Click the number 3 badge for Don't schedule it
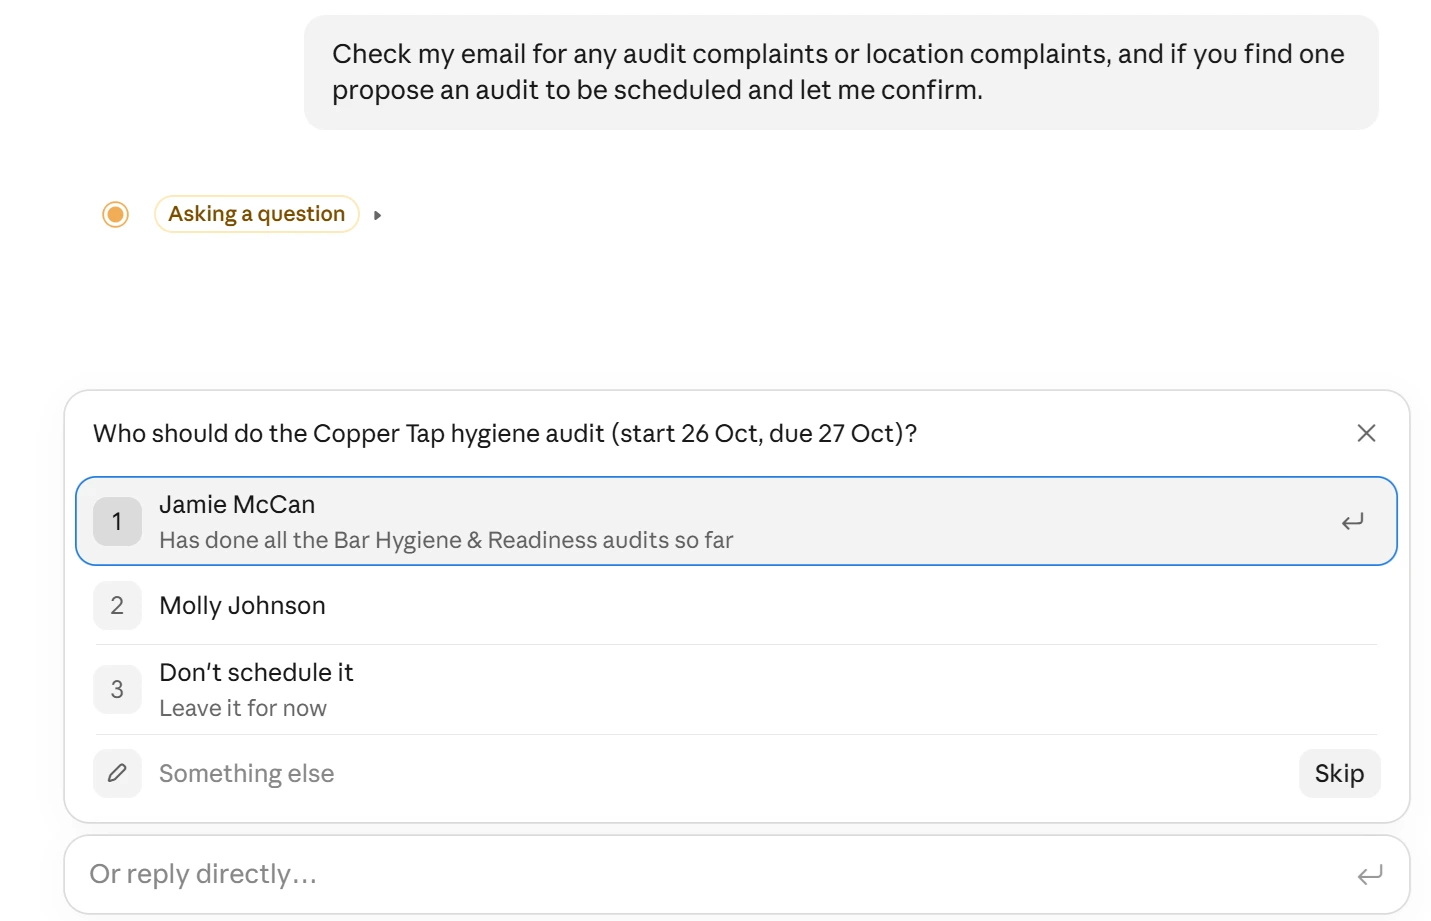This screenshot has width=1431, height=921. [x=117, y=690]
